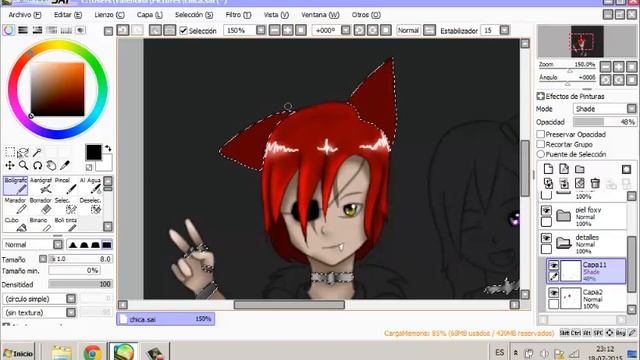The width and height of the screenshot is (640, 360).
Task: Open the rotation angle +000° dropdown
Action: pyautogui.click(x=346, y=30)
